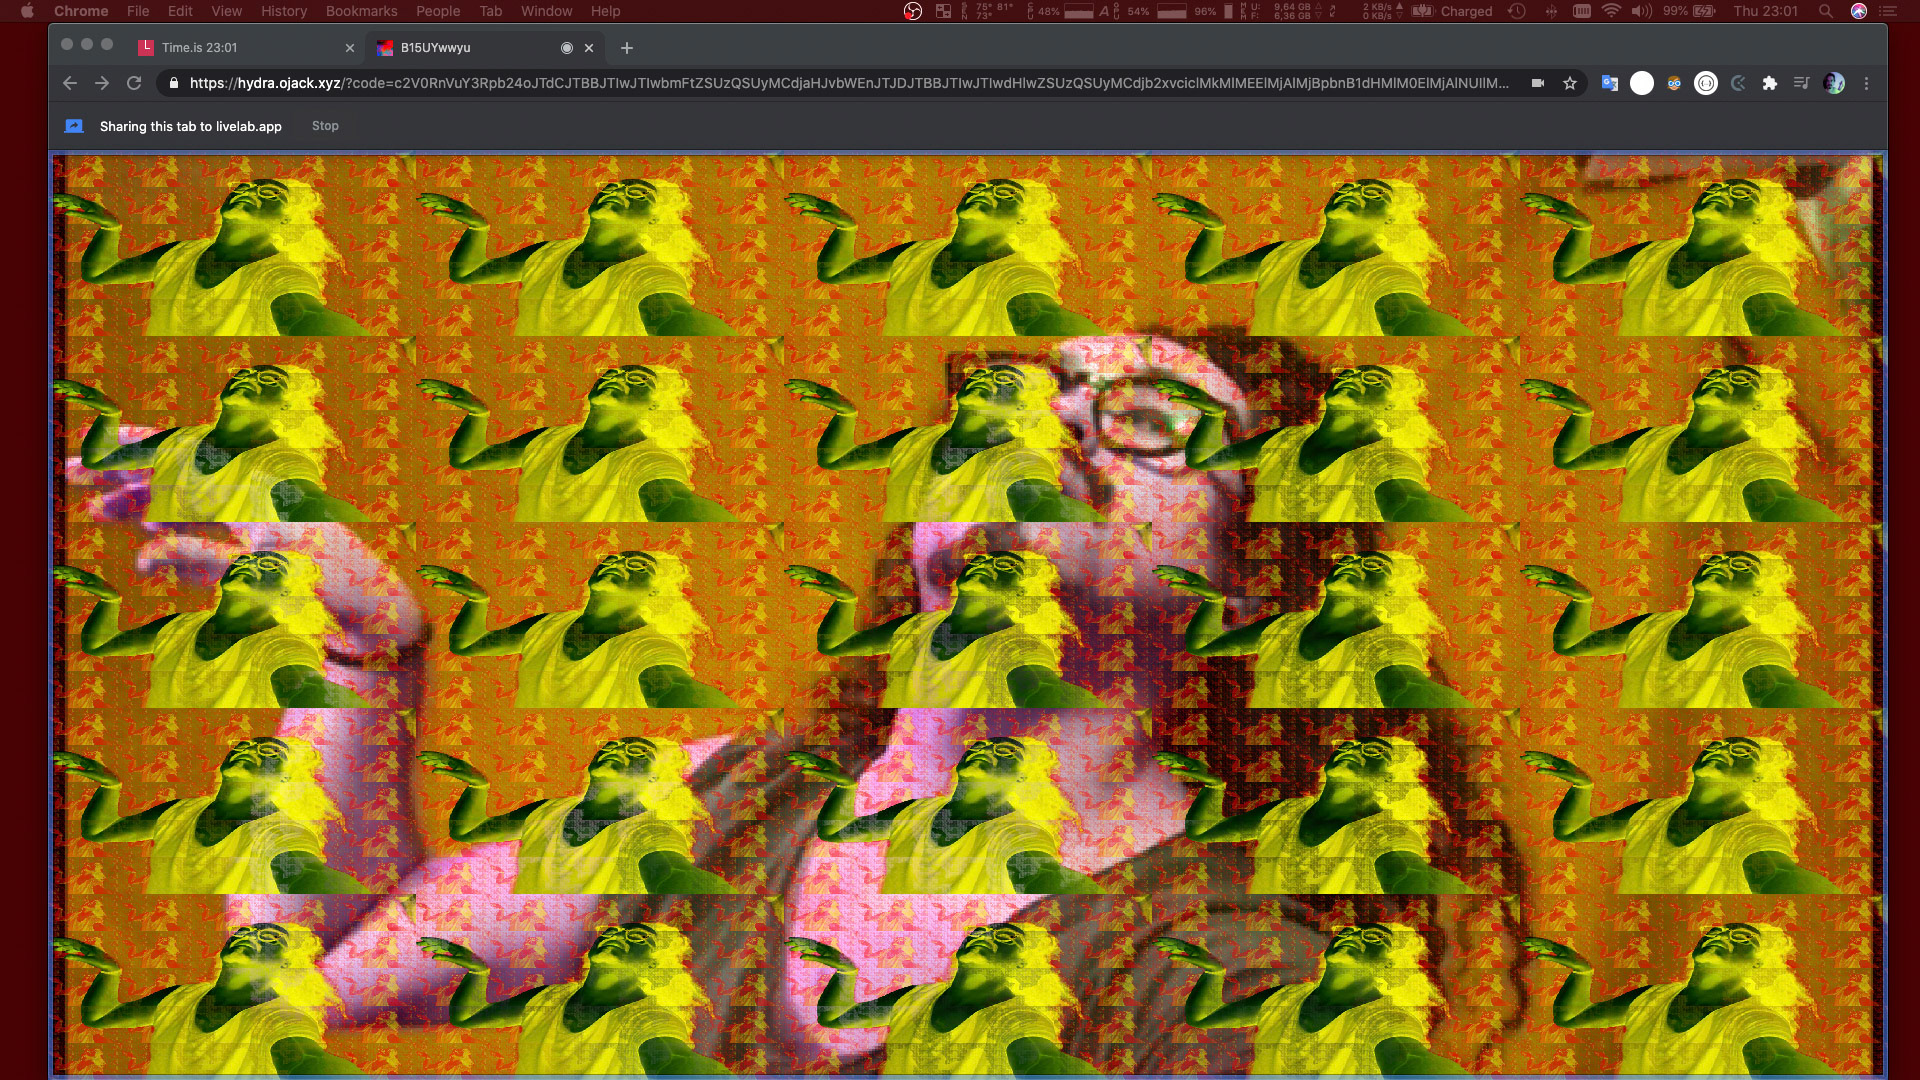The height and width of the screenshot is (1080, 1920).
Task: Switch to the Time.is 23:01 tab
Action: coord(240,47)
